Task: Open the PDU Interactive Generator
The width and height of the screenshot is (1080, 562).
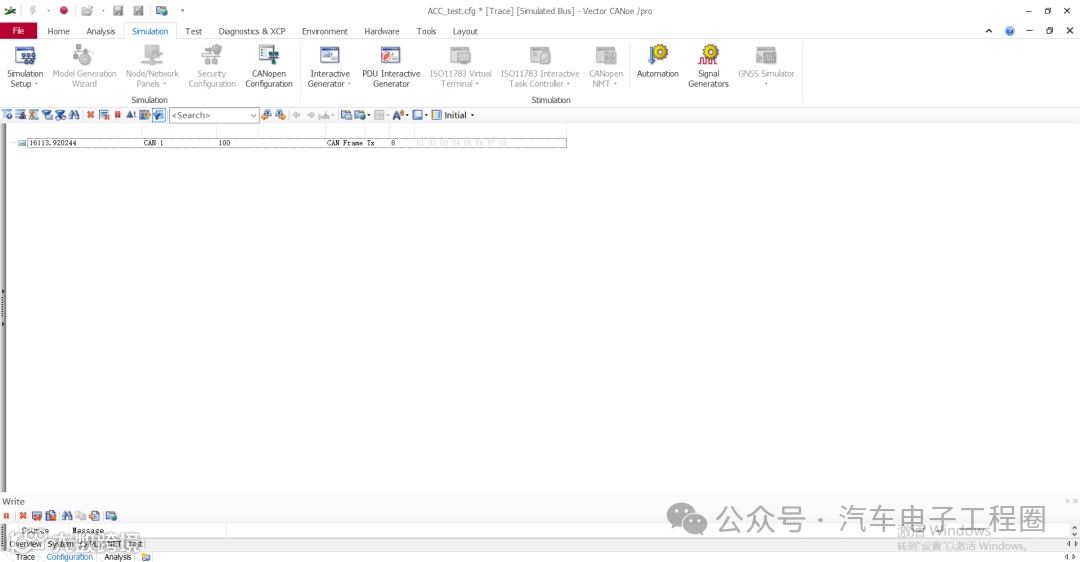Action: tap(391, 66)
